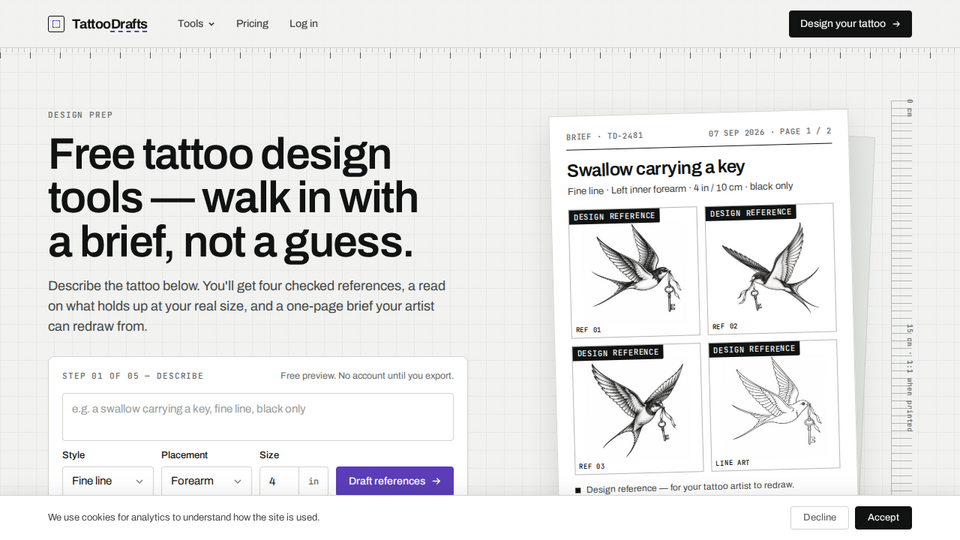Select the LINE ART swallow thumbnail

point(774,405)
